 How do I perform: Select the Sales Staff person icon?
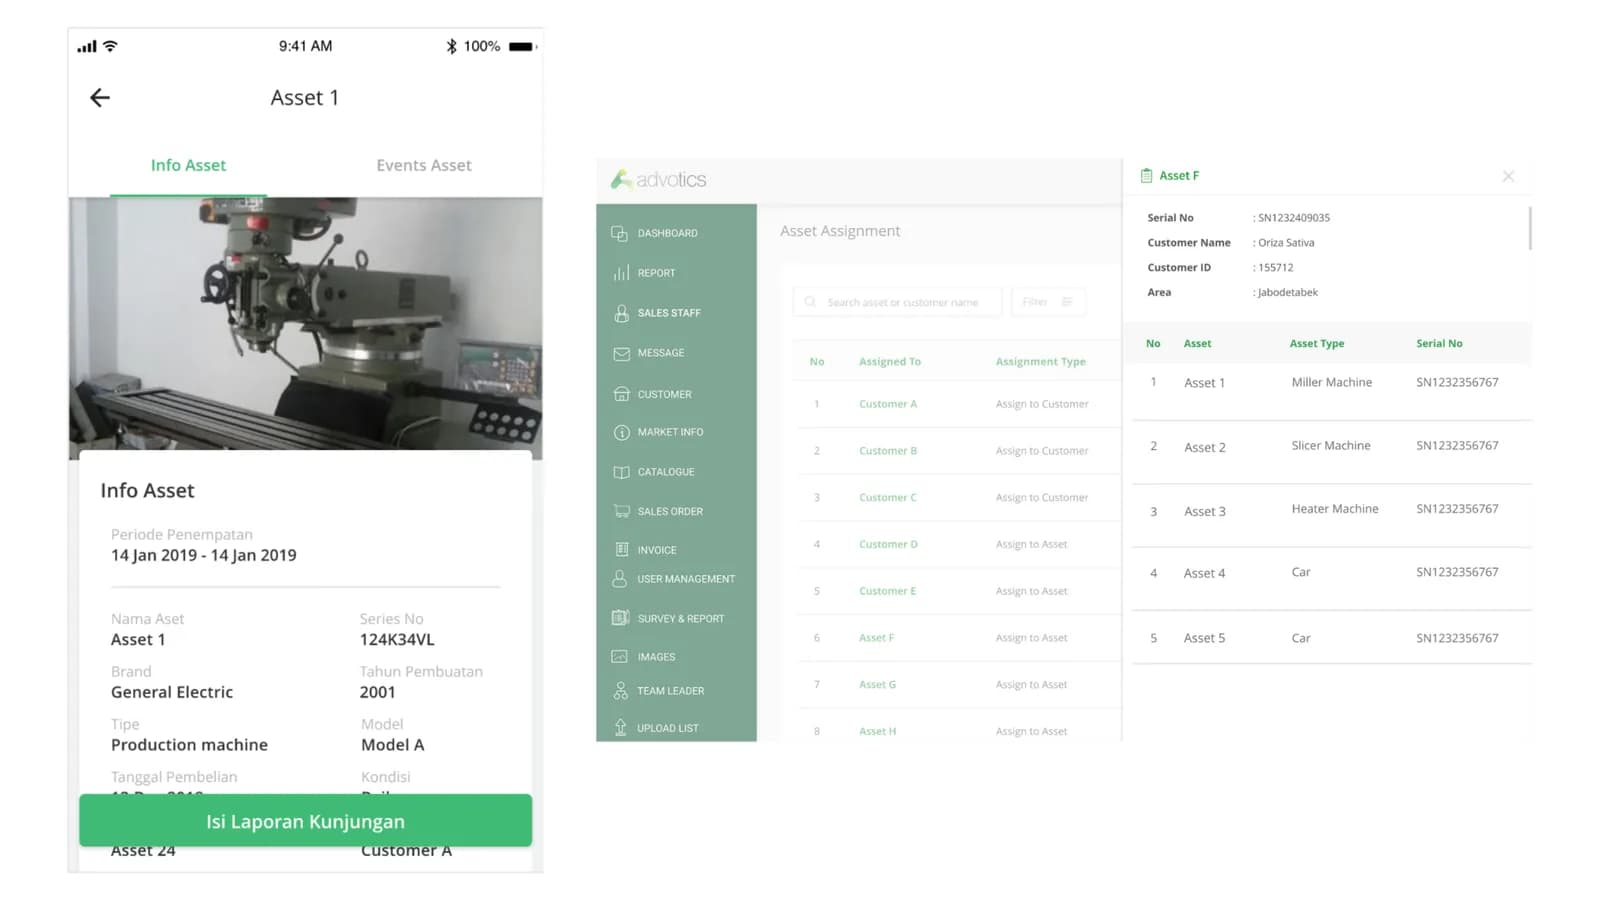(621, 313)
